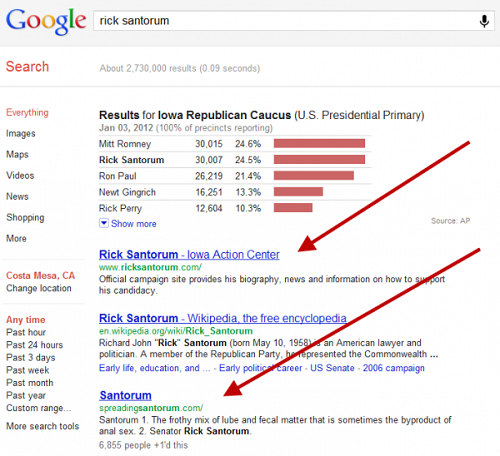Switch to Images results

[21, 134]
